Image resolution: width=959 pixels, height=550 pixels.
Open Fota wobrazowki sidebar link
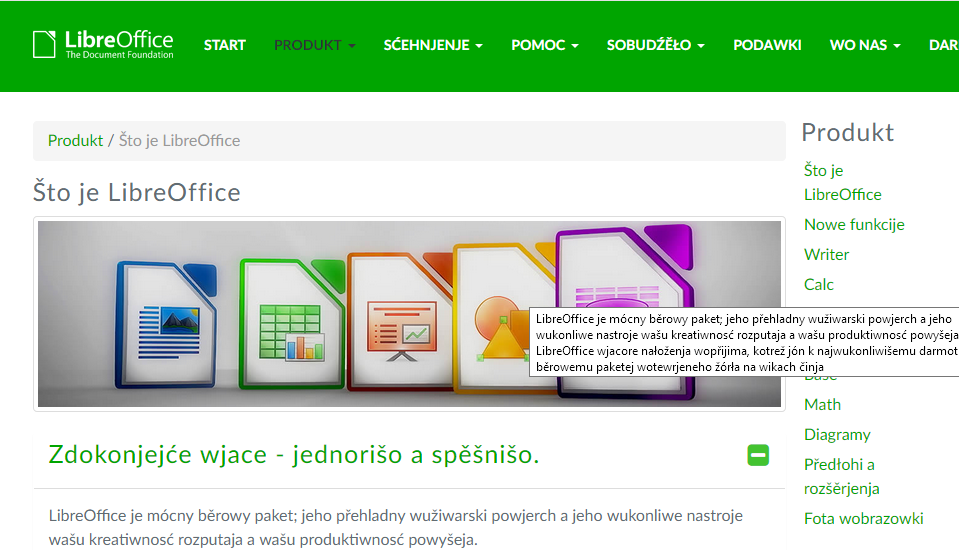click(x=863, y=519)
